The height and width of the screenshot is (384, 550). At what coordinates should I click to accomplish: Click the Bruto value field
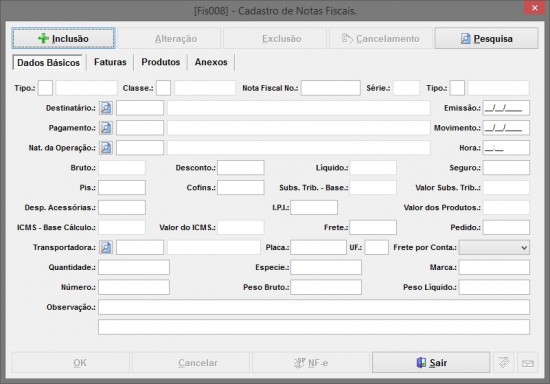coord(122,168)
